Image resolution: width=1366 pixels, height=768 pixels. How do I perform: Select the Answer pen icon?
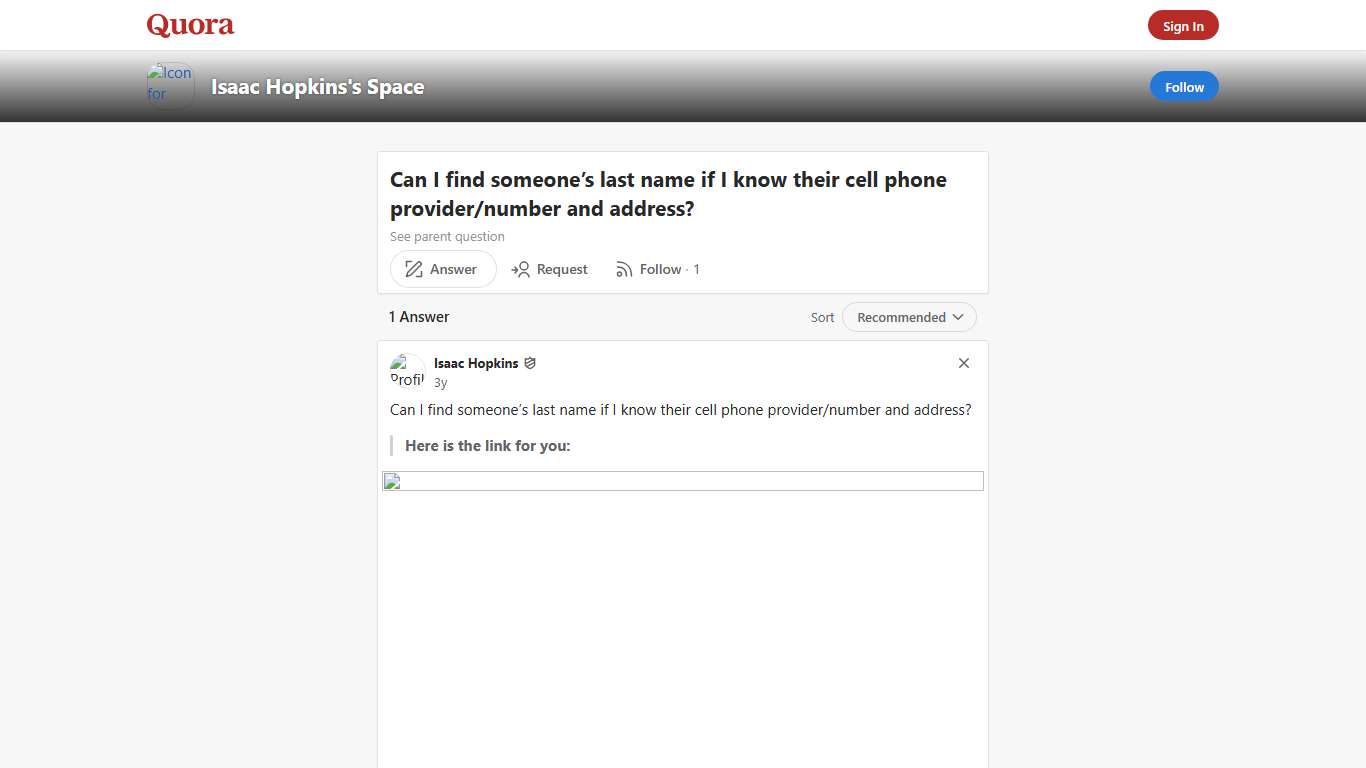tap(413, 268)
